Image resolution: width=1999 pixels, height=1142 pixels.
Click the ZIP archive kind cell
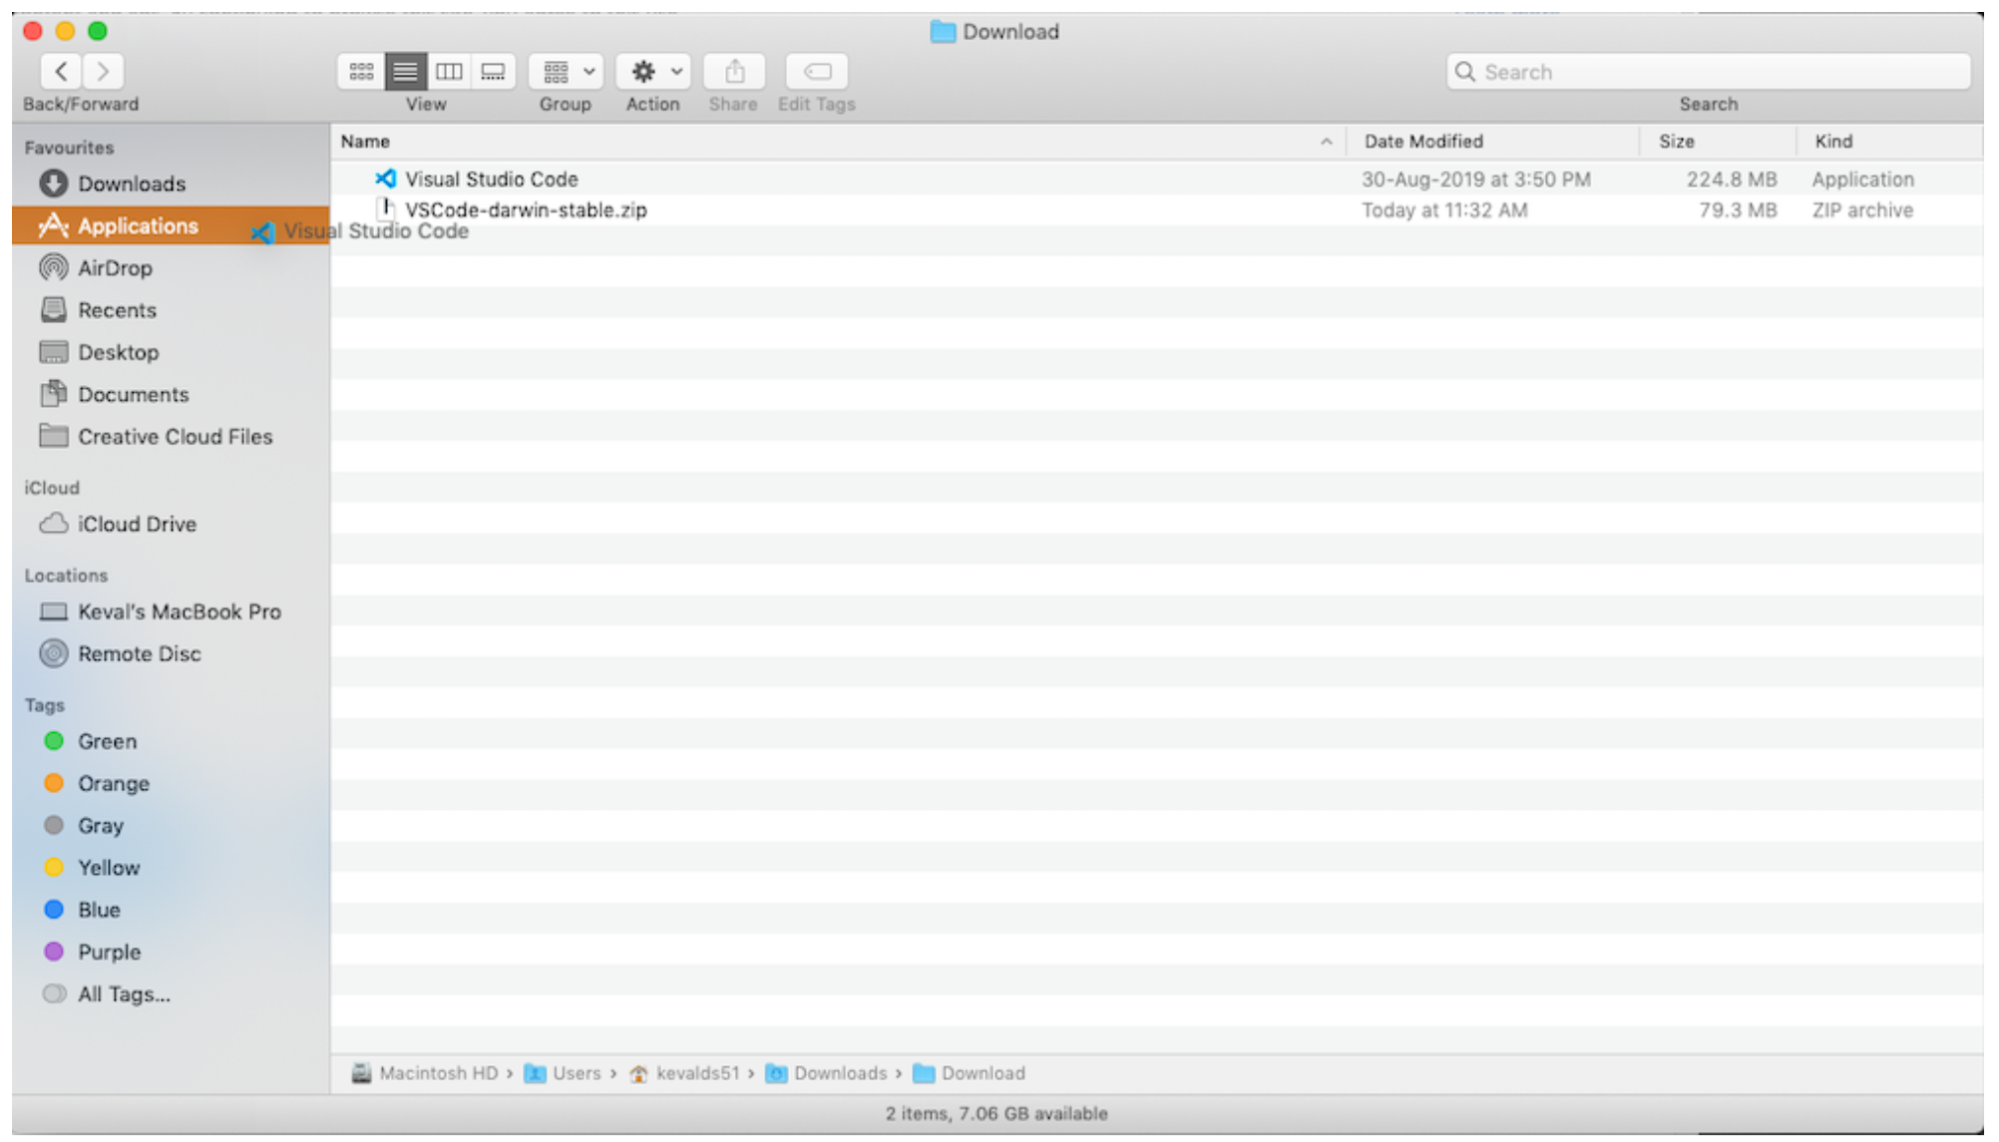coord(1863,210)
